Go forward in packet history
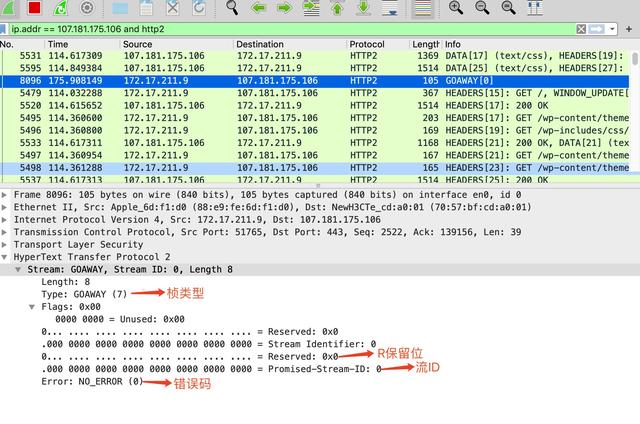Screen dimensions: 640x424 [284, 7]
